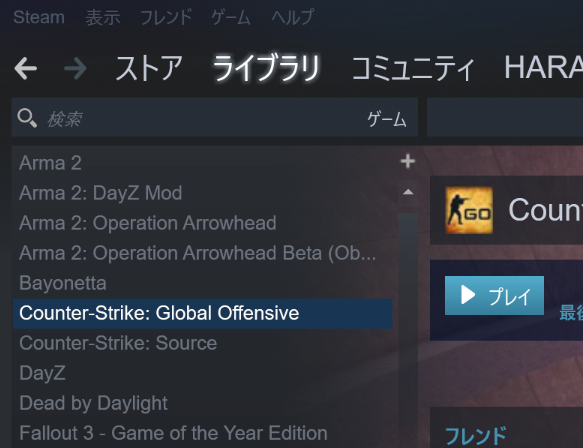The image size is (583, 448).
Task: Open the フレンド link in the game details
Action: (476, 435)
